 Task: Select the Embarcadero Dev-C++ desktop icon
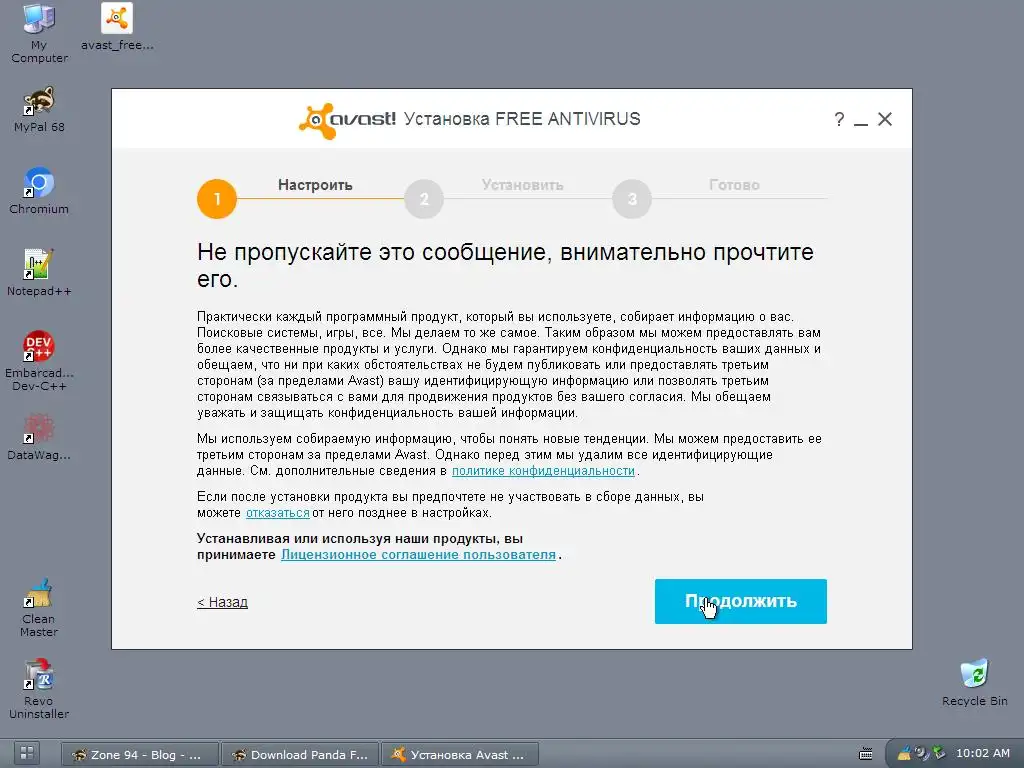(39, 361)
